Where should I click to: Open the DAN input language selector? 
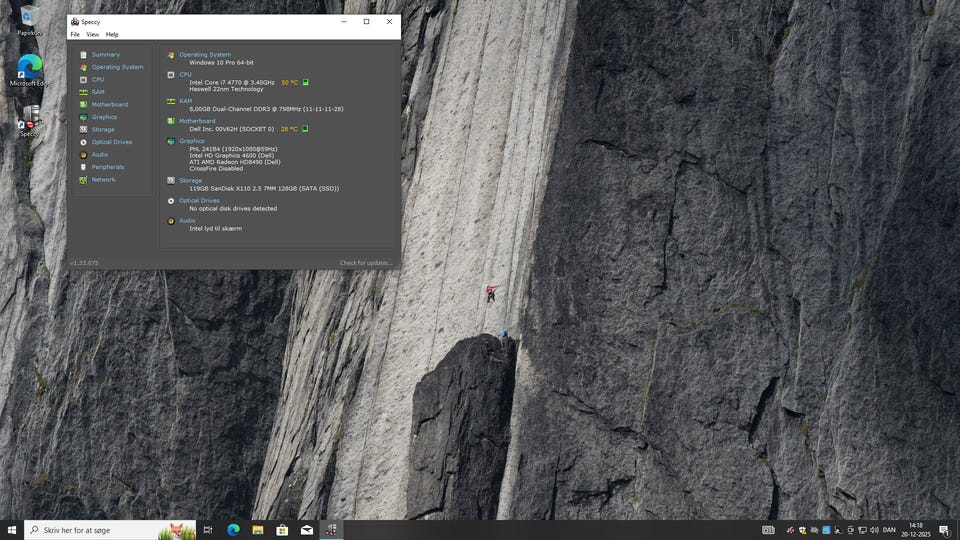pyautogui.click(x=888, y=530)
